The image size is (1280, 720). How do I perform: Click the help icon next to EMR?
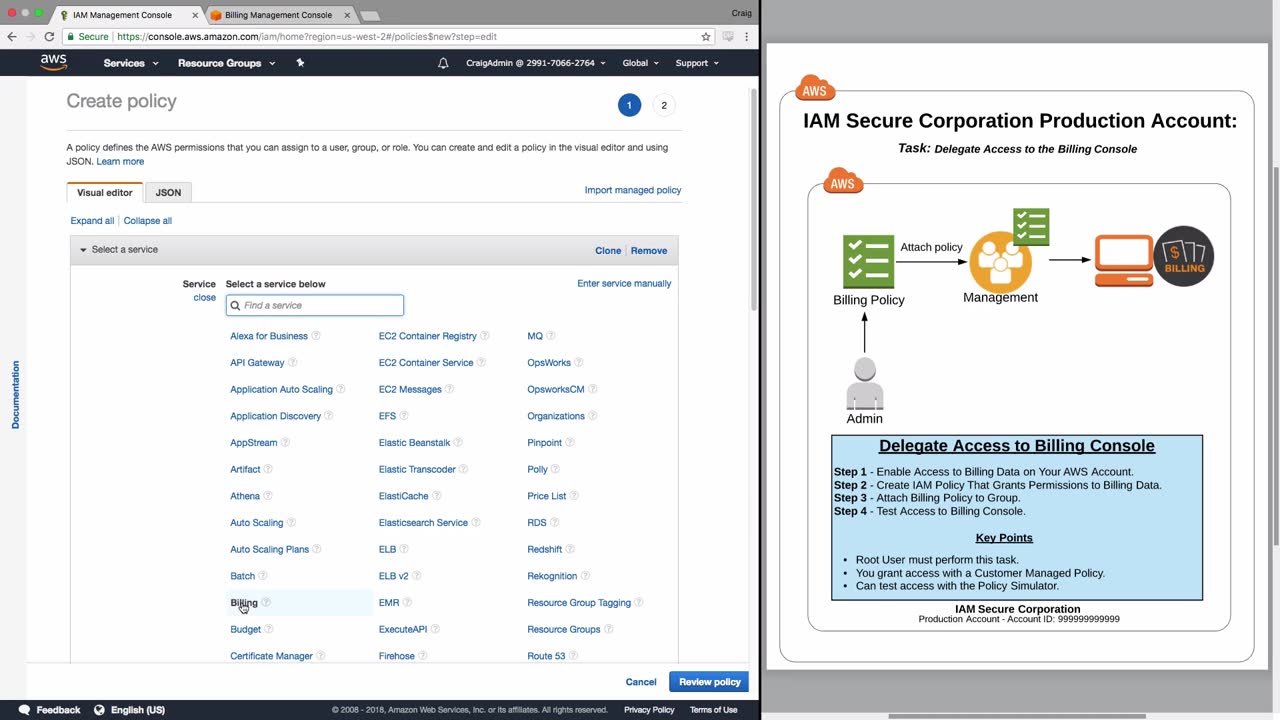pos(408,602)
